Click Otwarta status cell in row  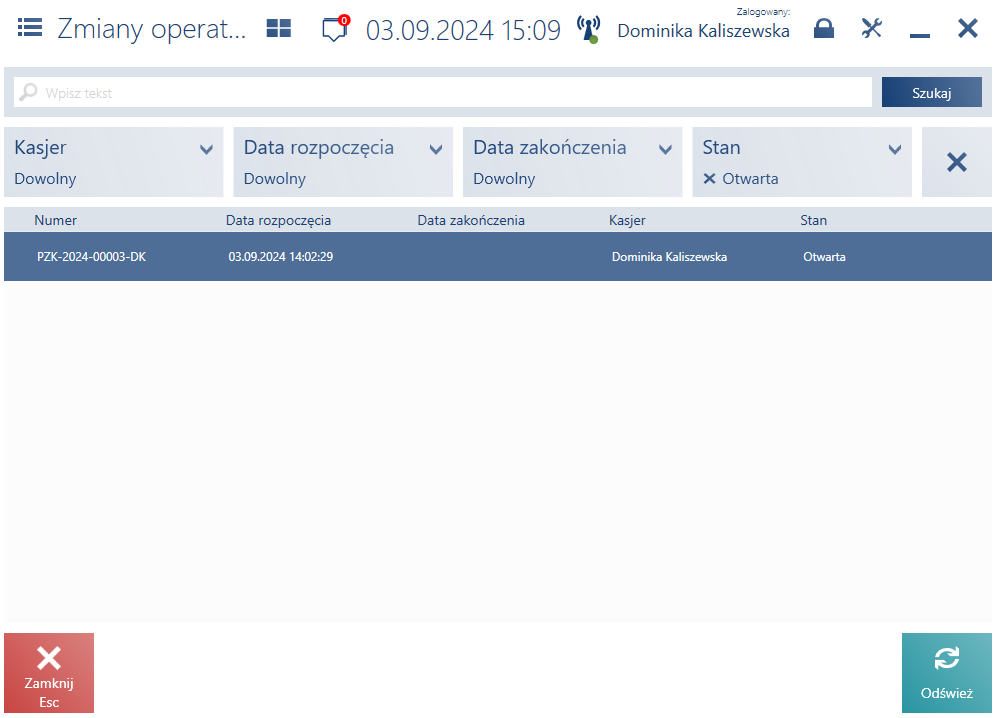824,257
